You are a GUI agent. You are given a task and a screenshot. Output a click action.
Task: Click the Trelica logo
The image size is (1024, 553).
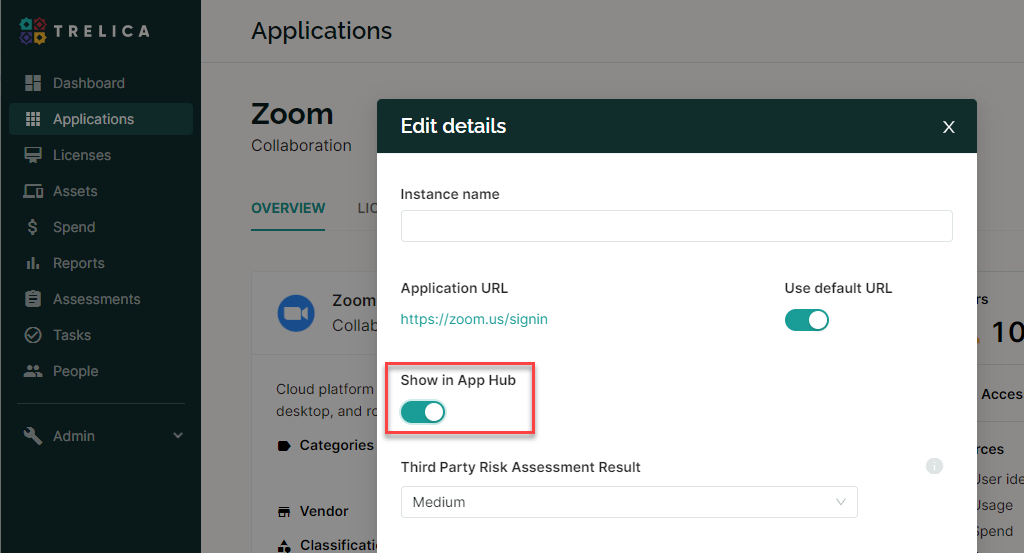click(85, 31)
